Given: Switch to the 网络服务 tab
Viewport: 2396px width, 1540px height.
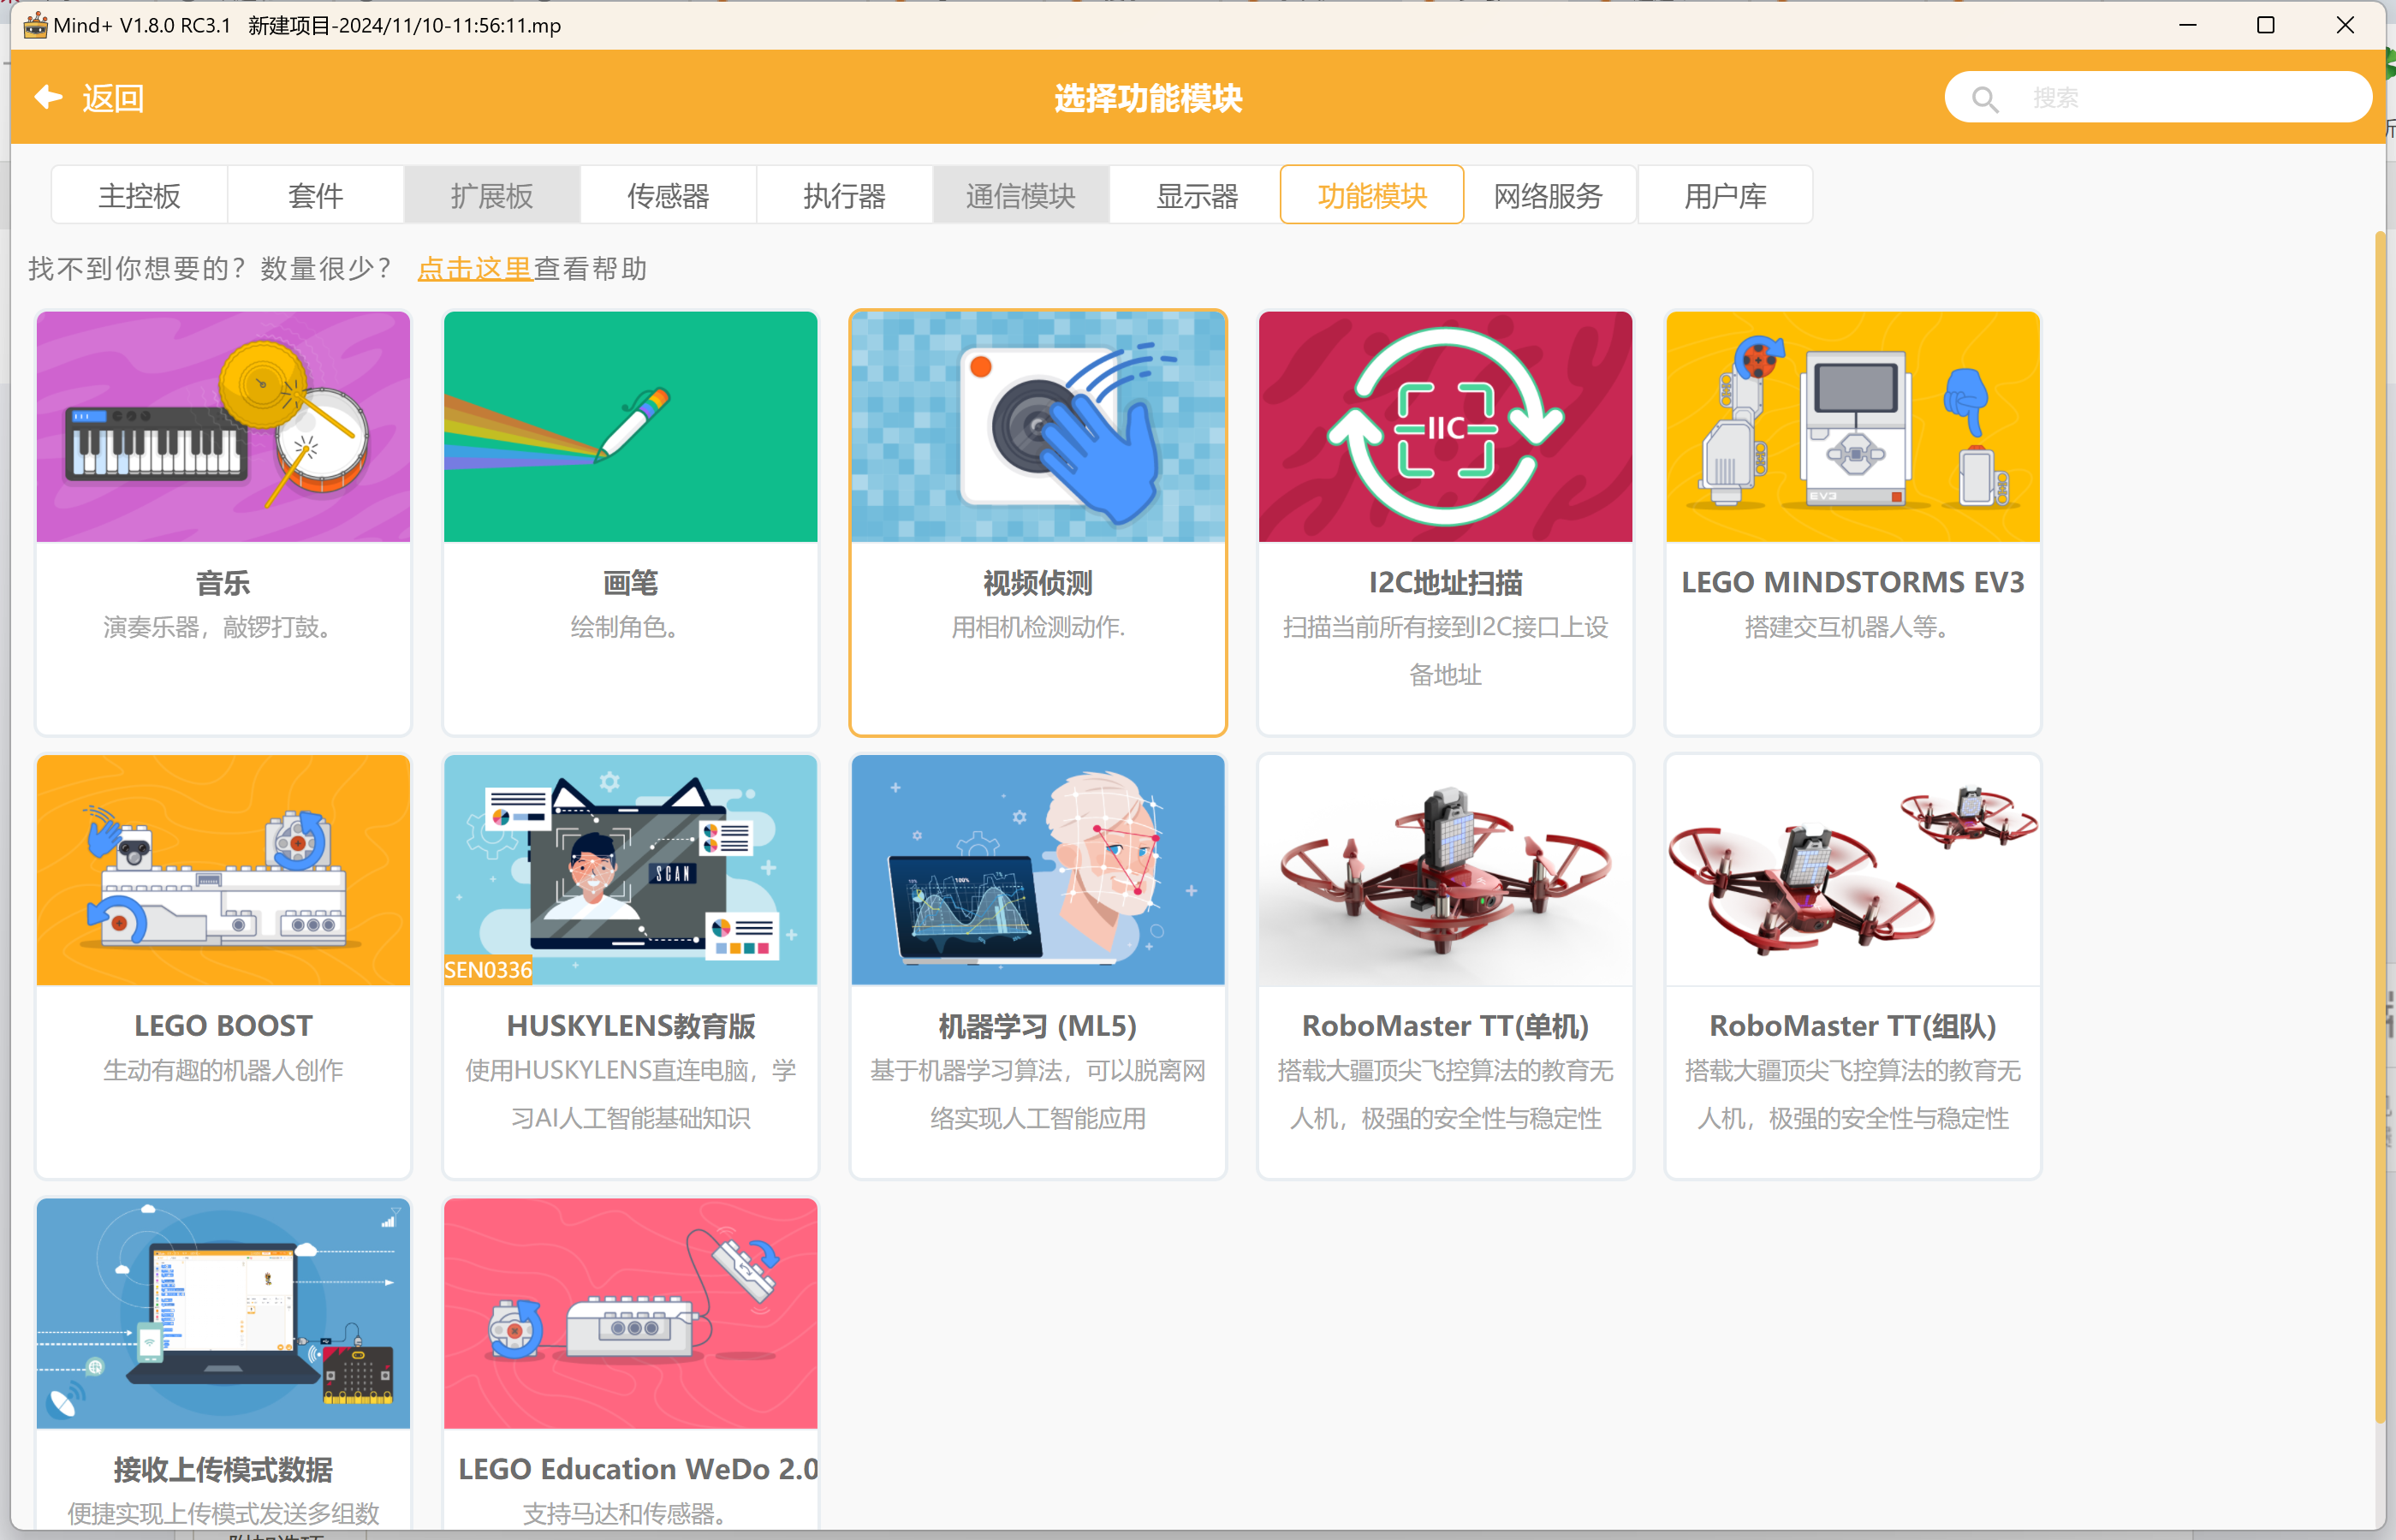Looking at the screenshot, I should coord(1549,195).
